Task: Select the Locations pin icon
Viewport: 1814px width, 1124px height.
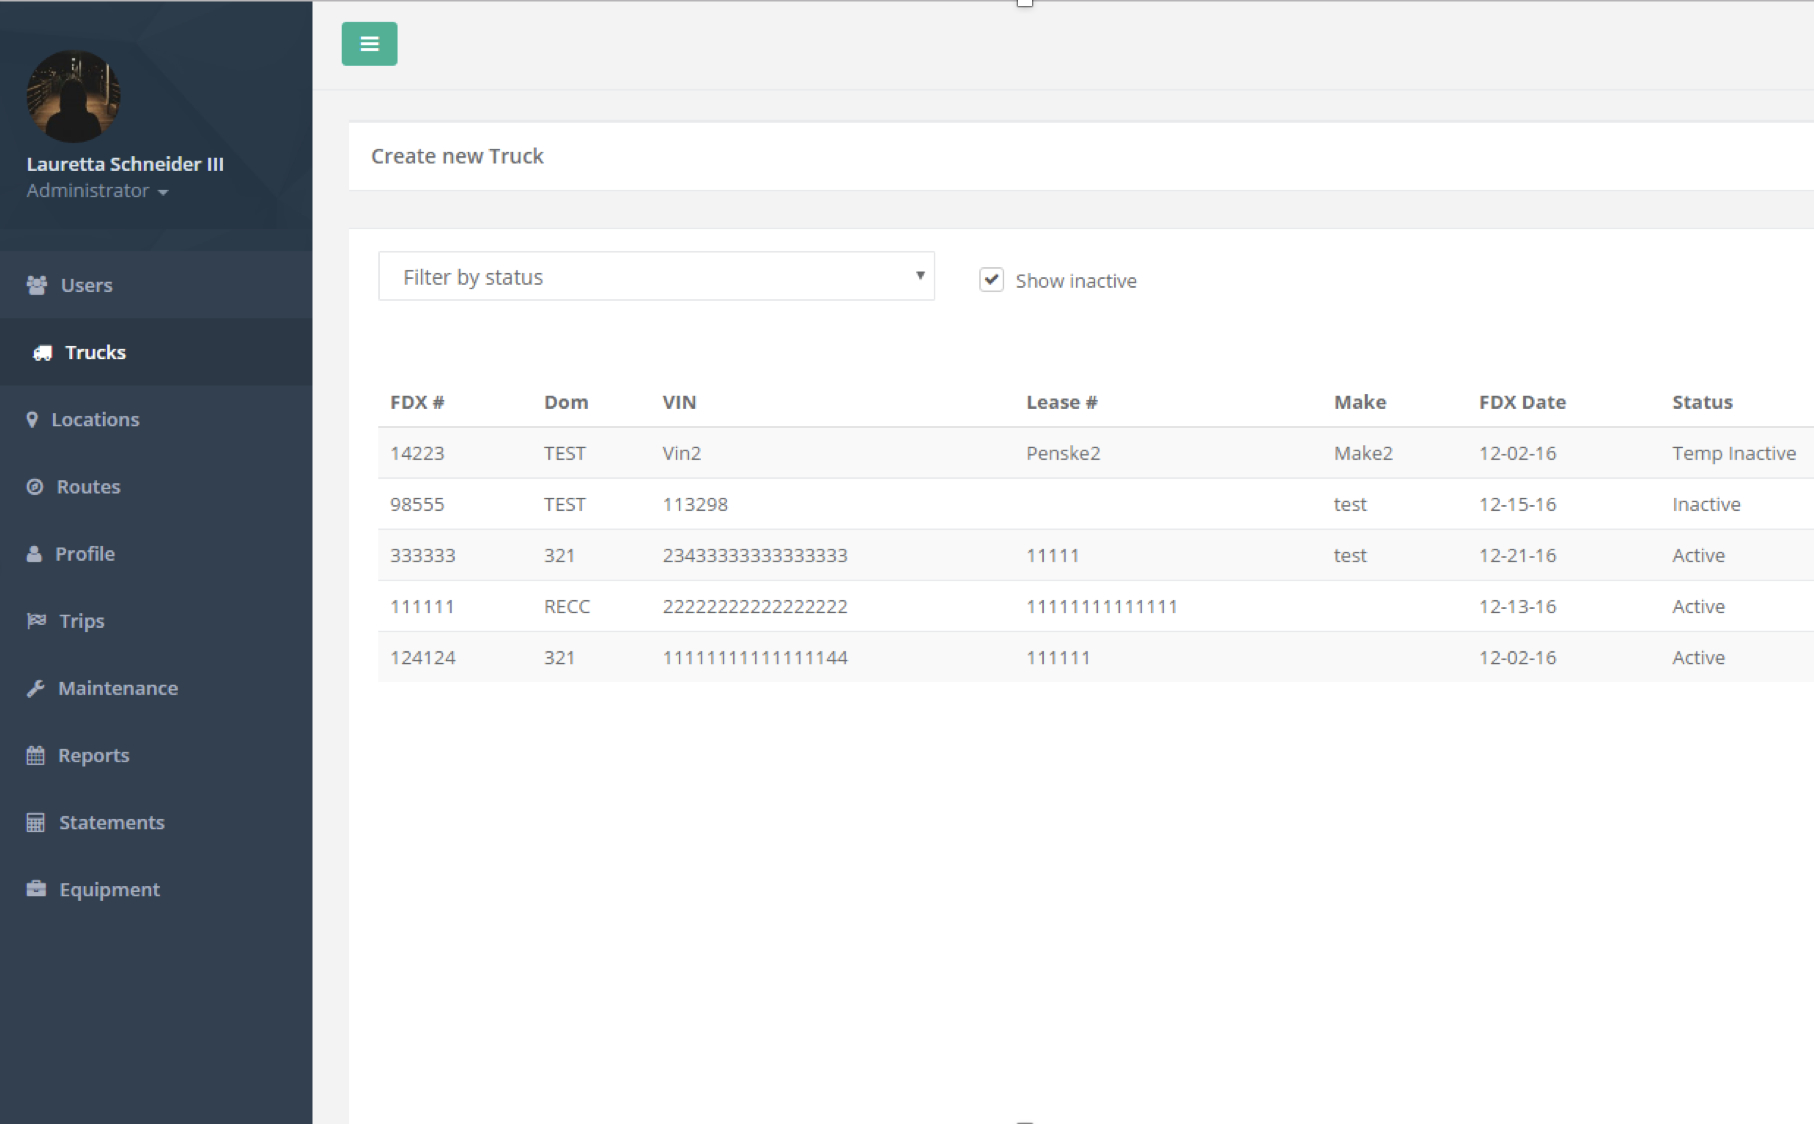Action: (34, 419)
